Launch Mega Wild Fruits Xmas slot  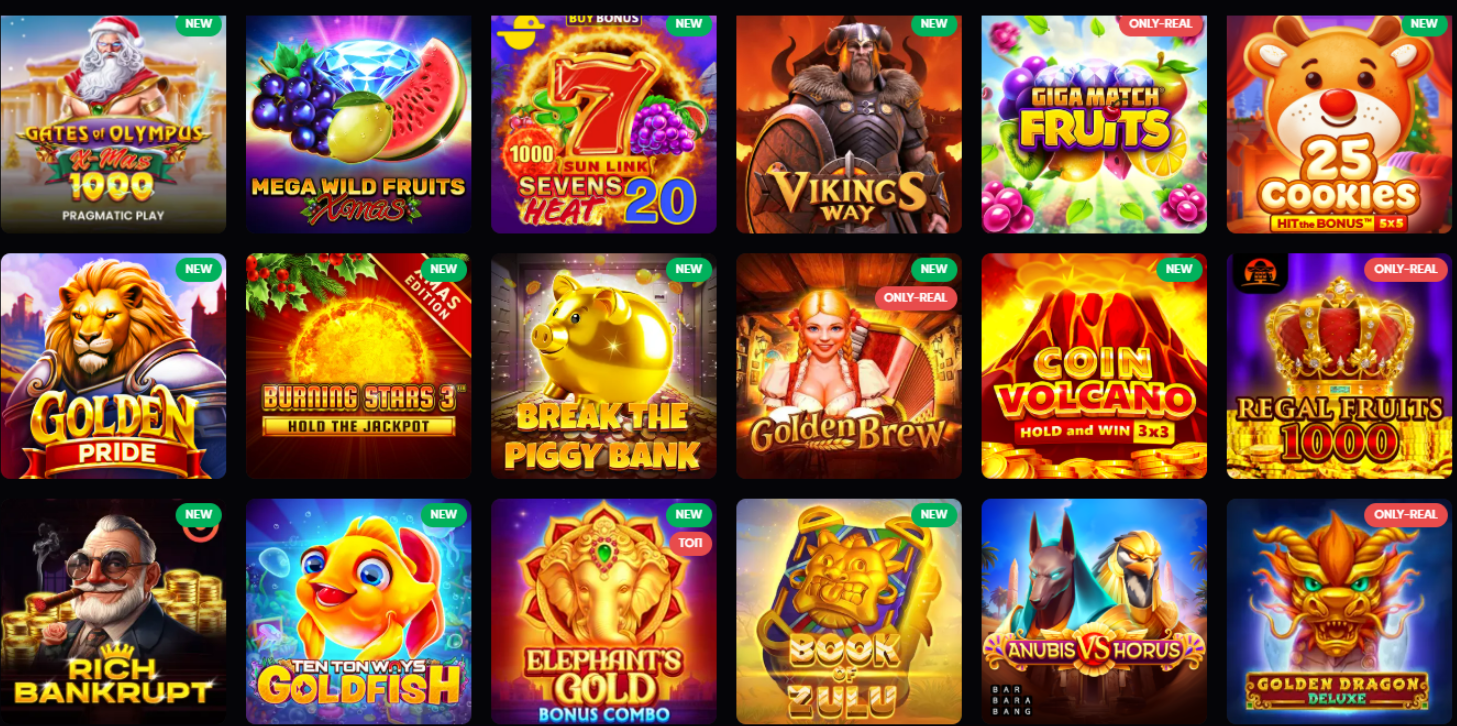(358, 124)
